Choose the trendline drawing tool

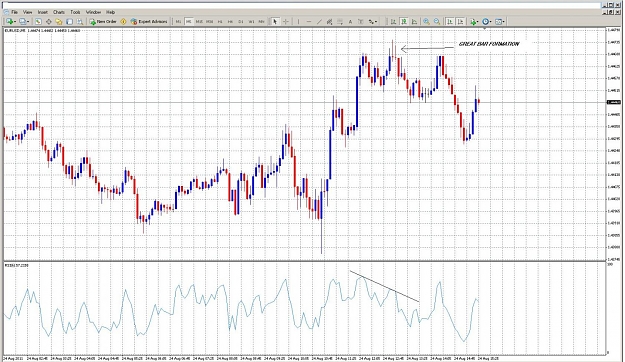pyautogui.click(x=319, y=22)
